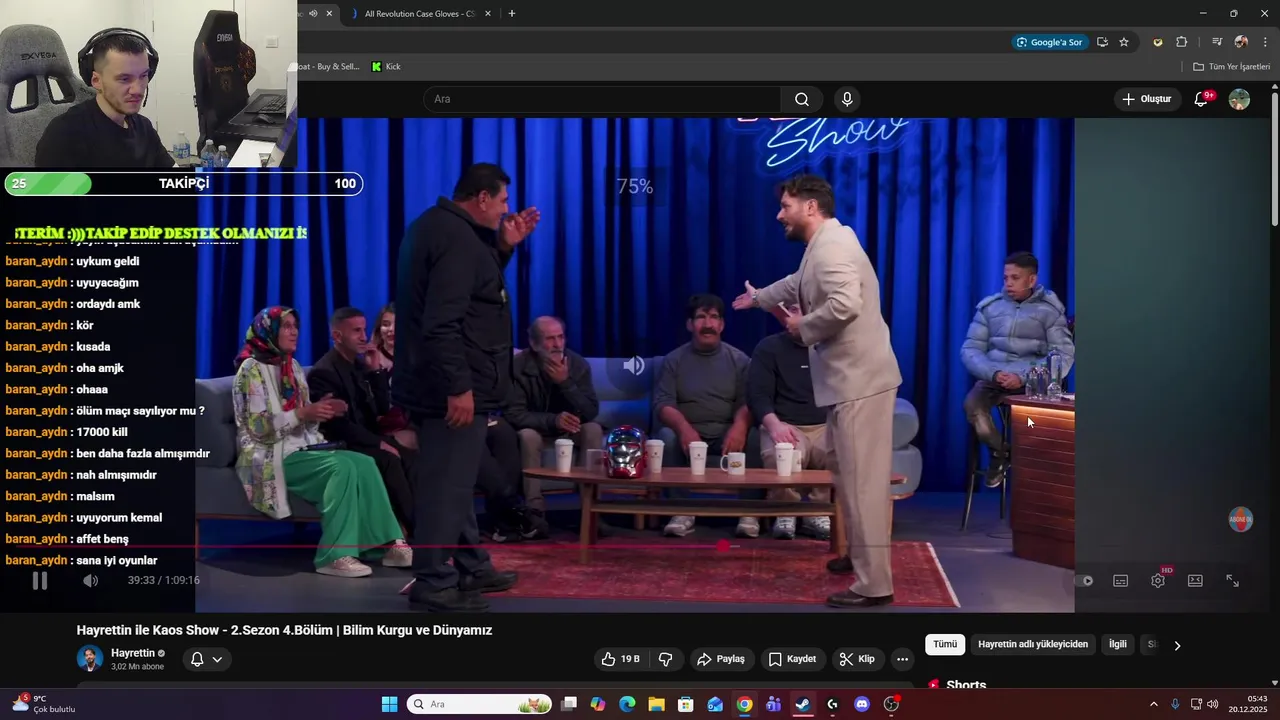Click the Google'a Sor lens button
Screen dimensions: 1280x720
coord(1049,42)
